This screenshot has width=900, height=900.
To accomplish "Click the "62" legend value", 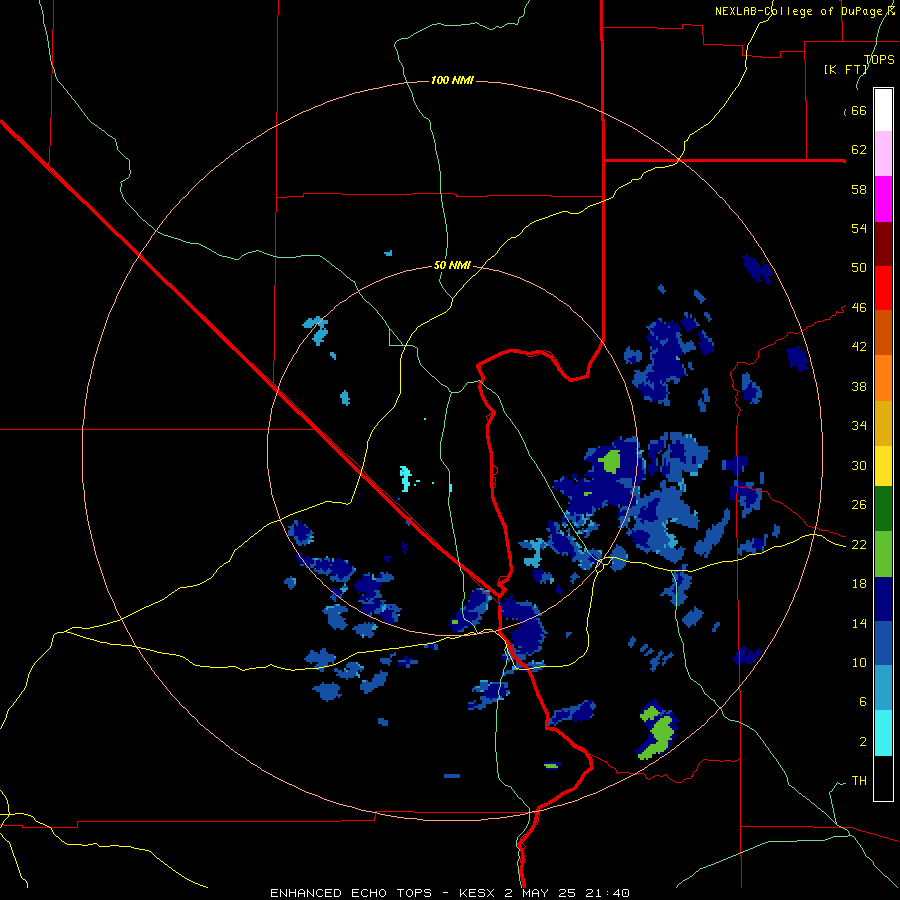I will click(859, 150).
